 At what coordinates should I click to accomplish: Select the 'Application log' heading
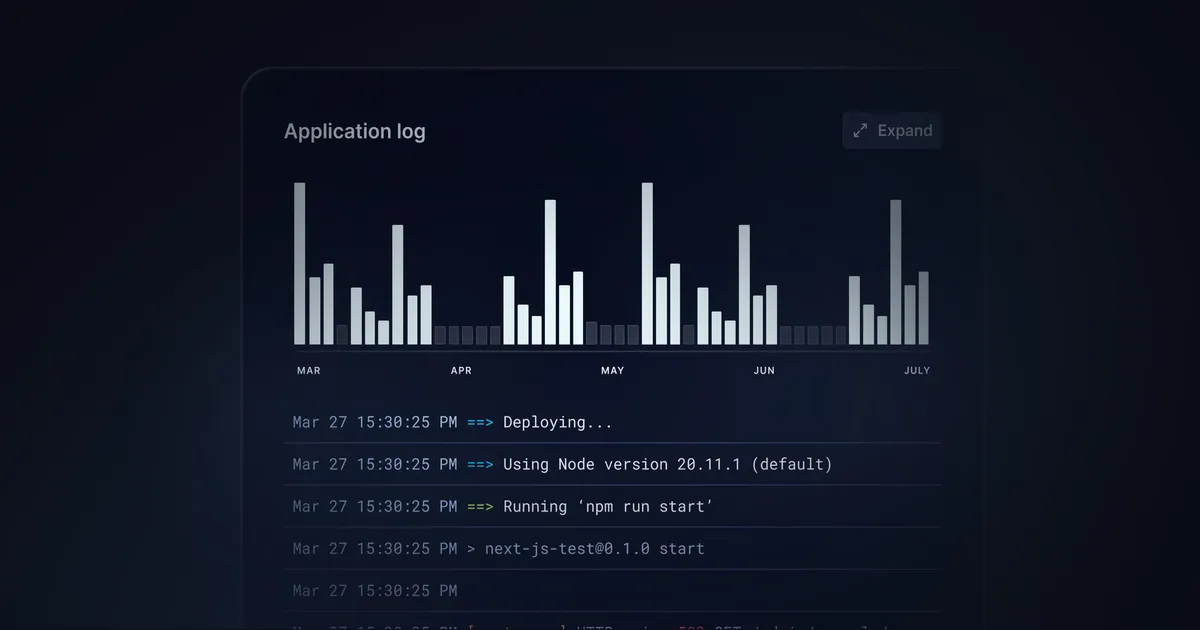click(x=355, y=132)
